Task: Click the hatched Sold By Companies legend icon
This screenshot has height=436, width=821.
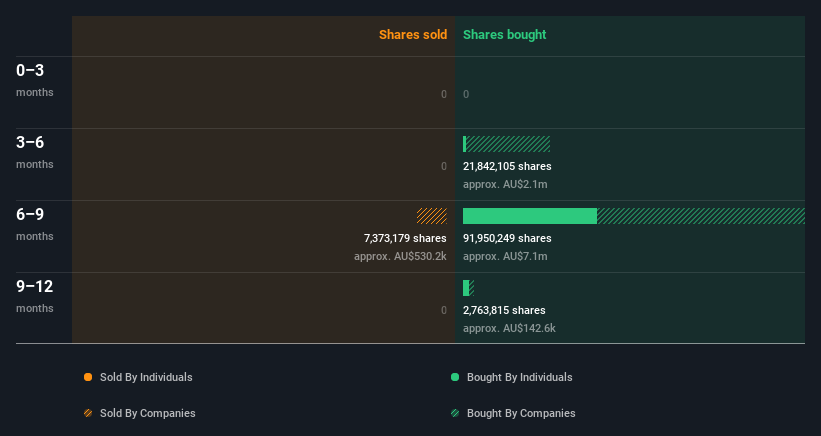Action: (x=88, y=413)
